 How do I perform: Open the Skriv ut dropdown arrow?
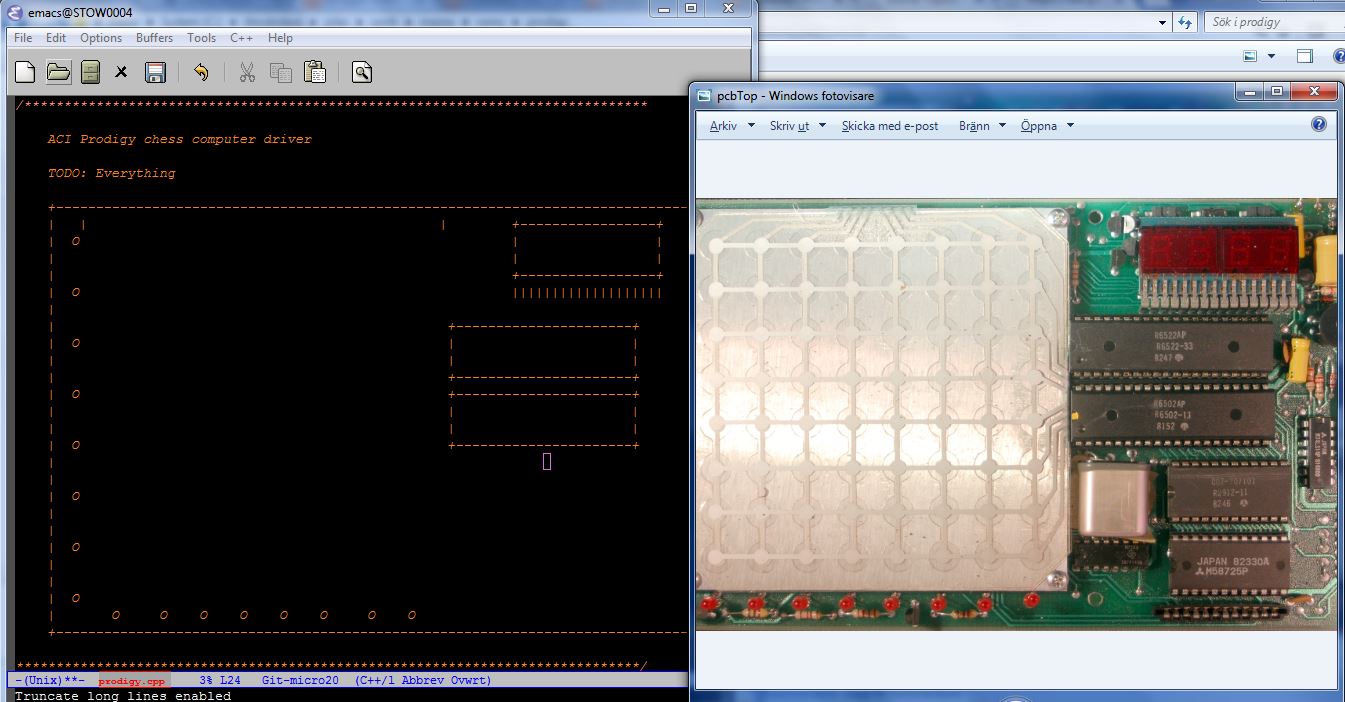tap(822, 125)
